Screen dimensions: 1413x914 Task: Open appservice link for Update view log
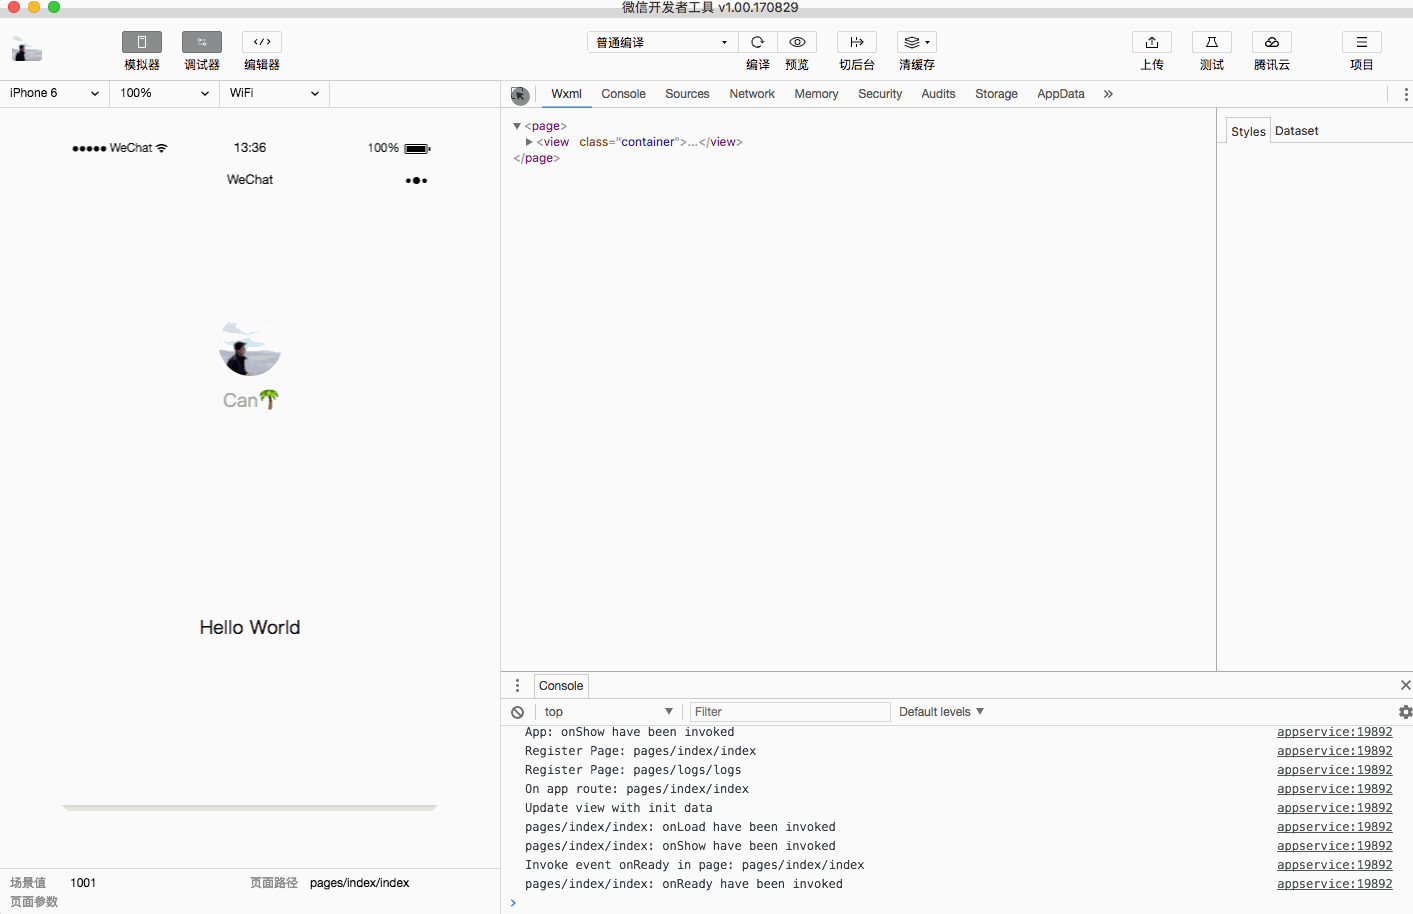[x=1334, y=808]
